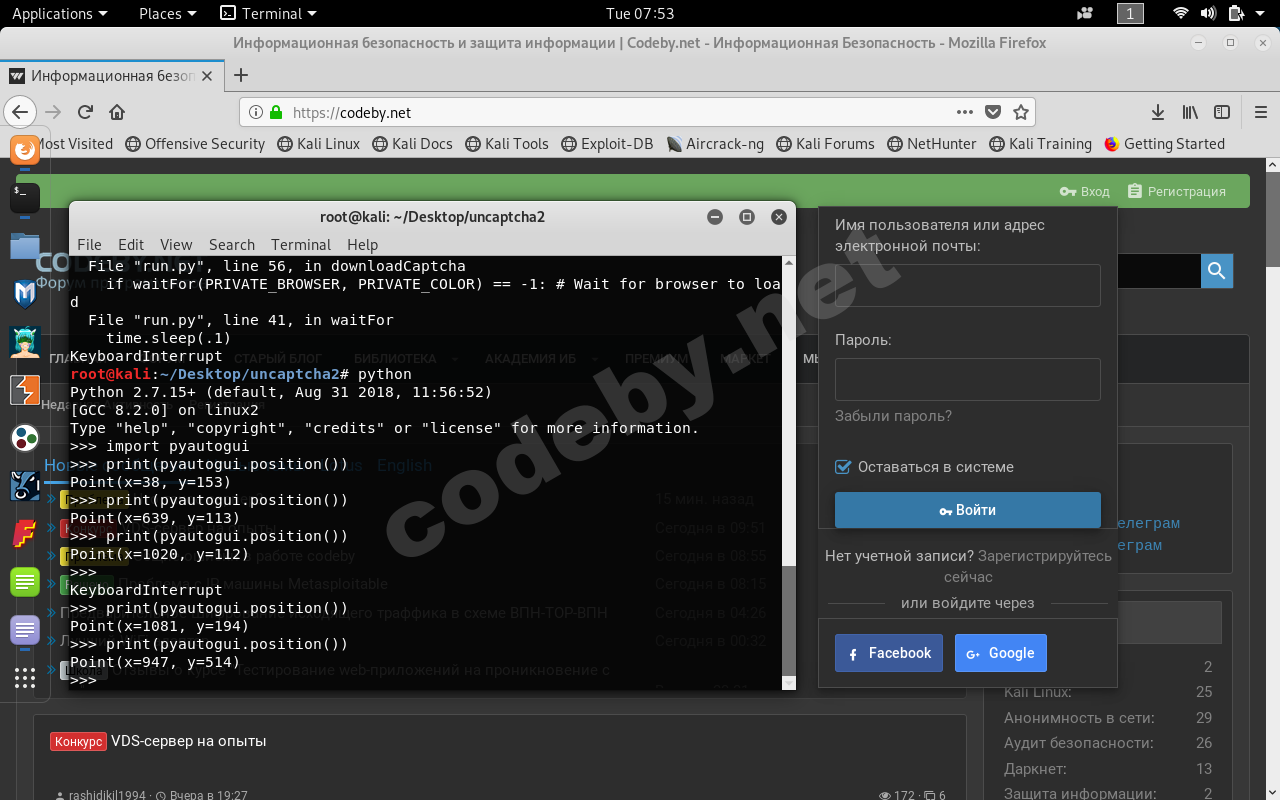Open Firefox Downloads via the arrow icon

(1157, 112)
